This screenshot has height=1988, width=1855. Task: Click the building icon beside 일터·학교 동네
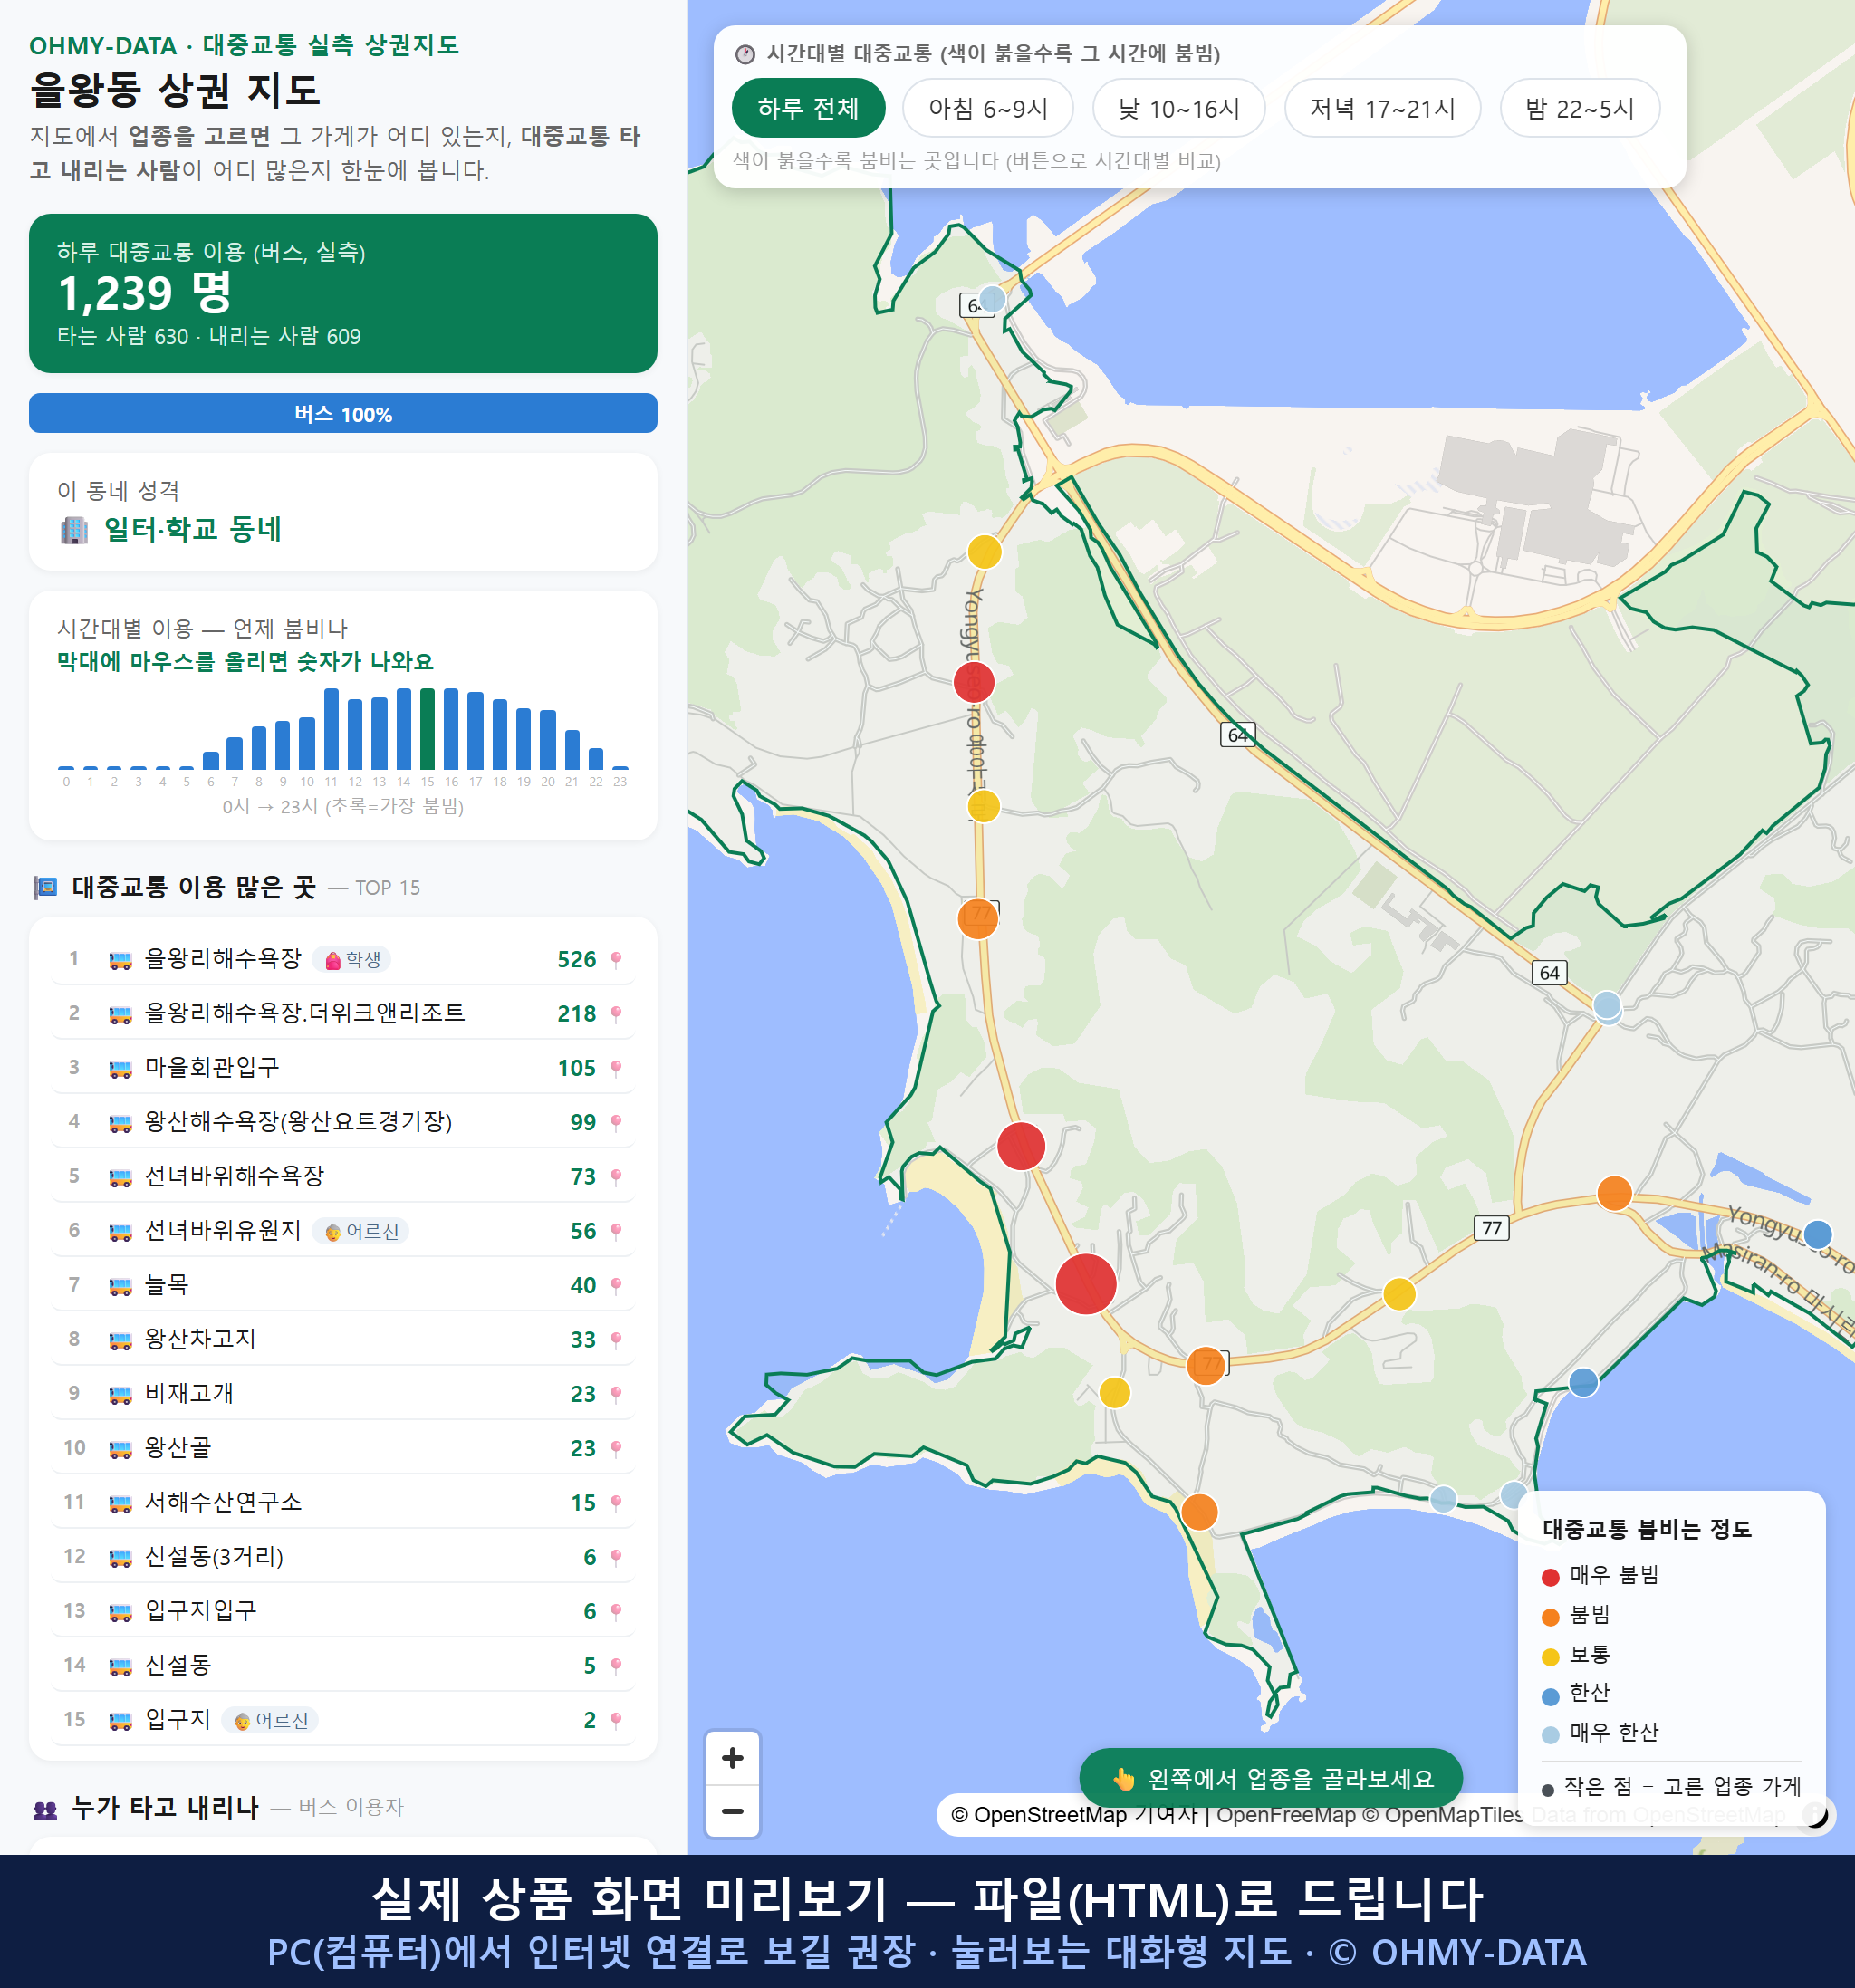pyautogui.click(x=74, y=529)
